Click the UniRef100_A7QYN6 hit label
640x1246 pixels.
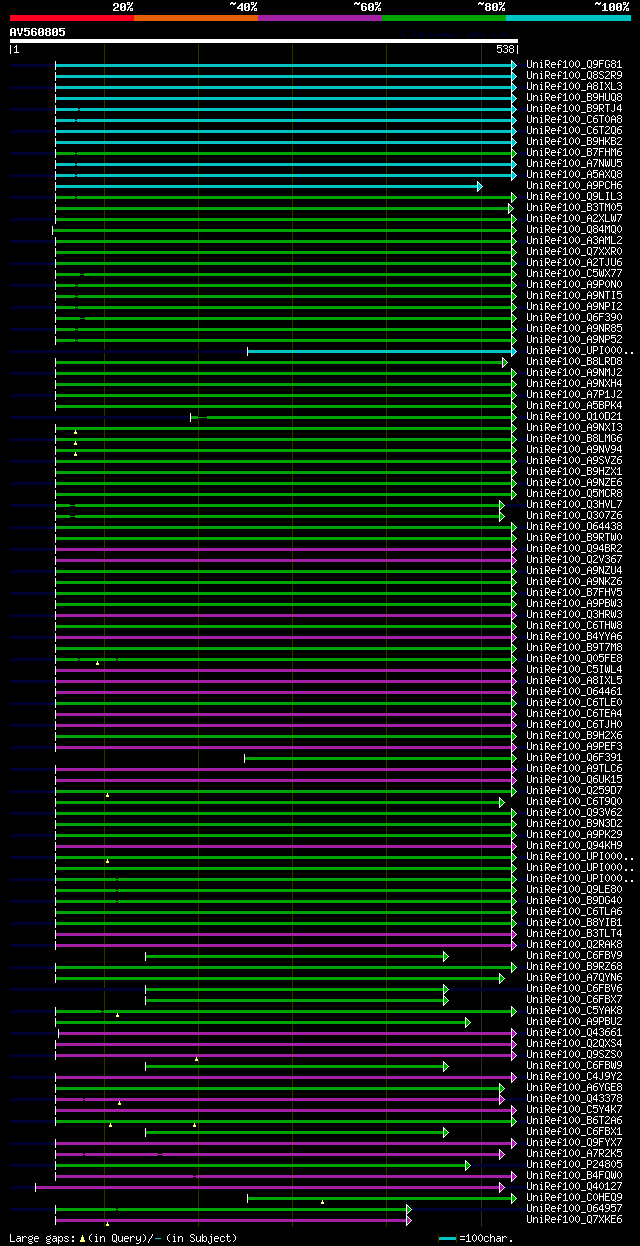click(x=574, y=978)
